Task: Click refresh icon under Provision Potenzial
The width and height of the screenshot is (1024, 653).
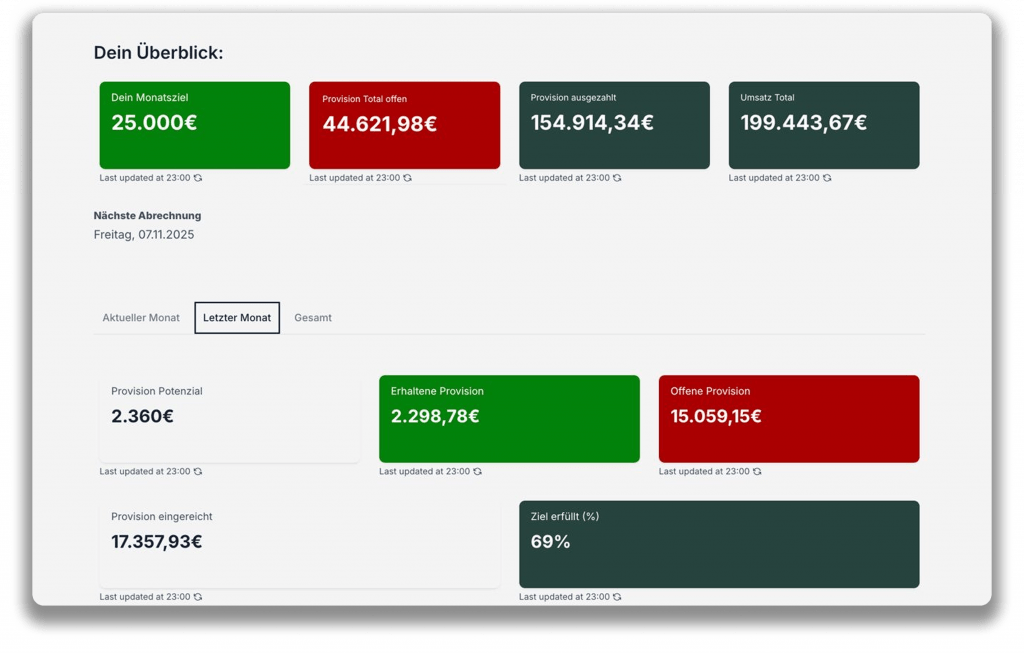Action: coord(198,472)
